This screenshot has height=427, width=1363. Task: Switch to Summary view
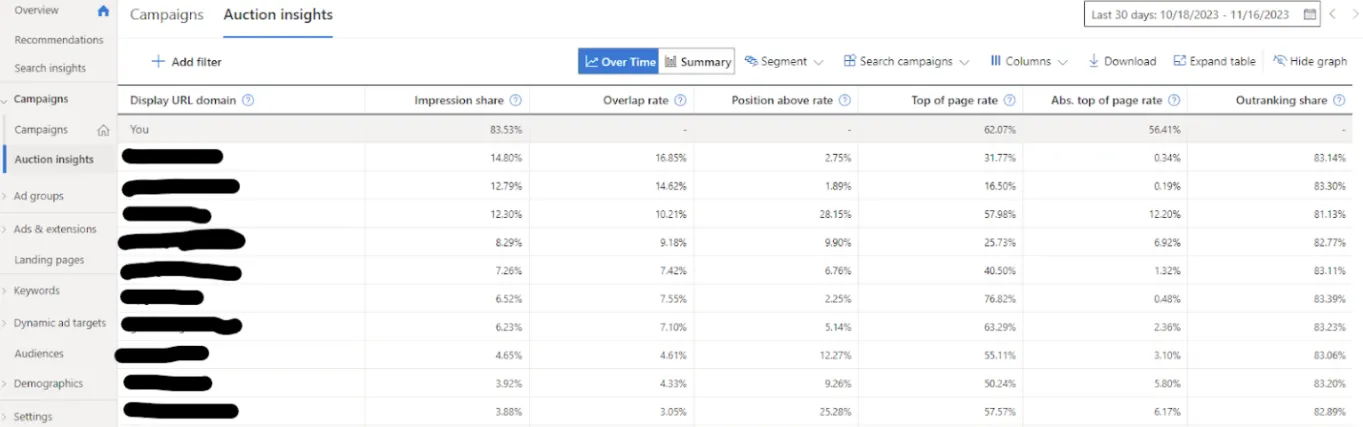tap(697, 62)
